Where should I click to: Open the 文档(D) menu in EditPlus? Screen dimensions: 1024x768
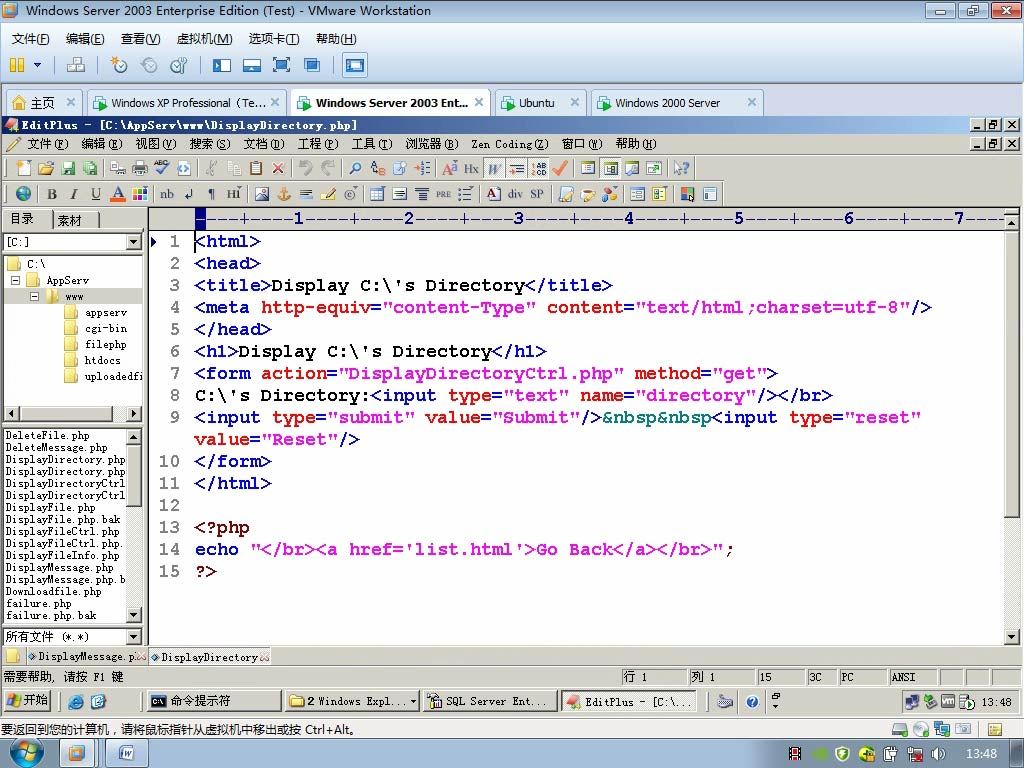point(264,144)
